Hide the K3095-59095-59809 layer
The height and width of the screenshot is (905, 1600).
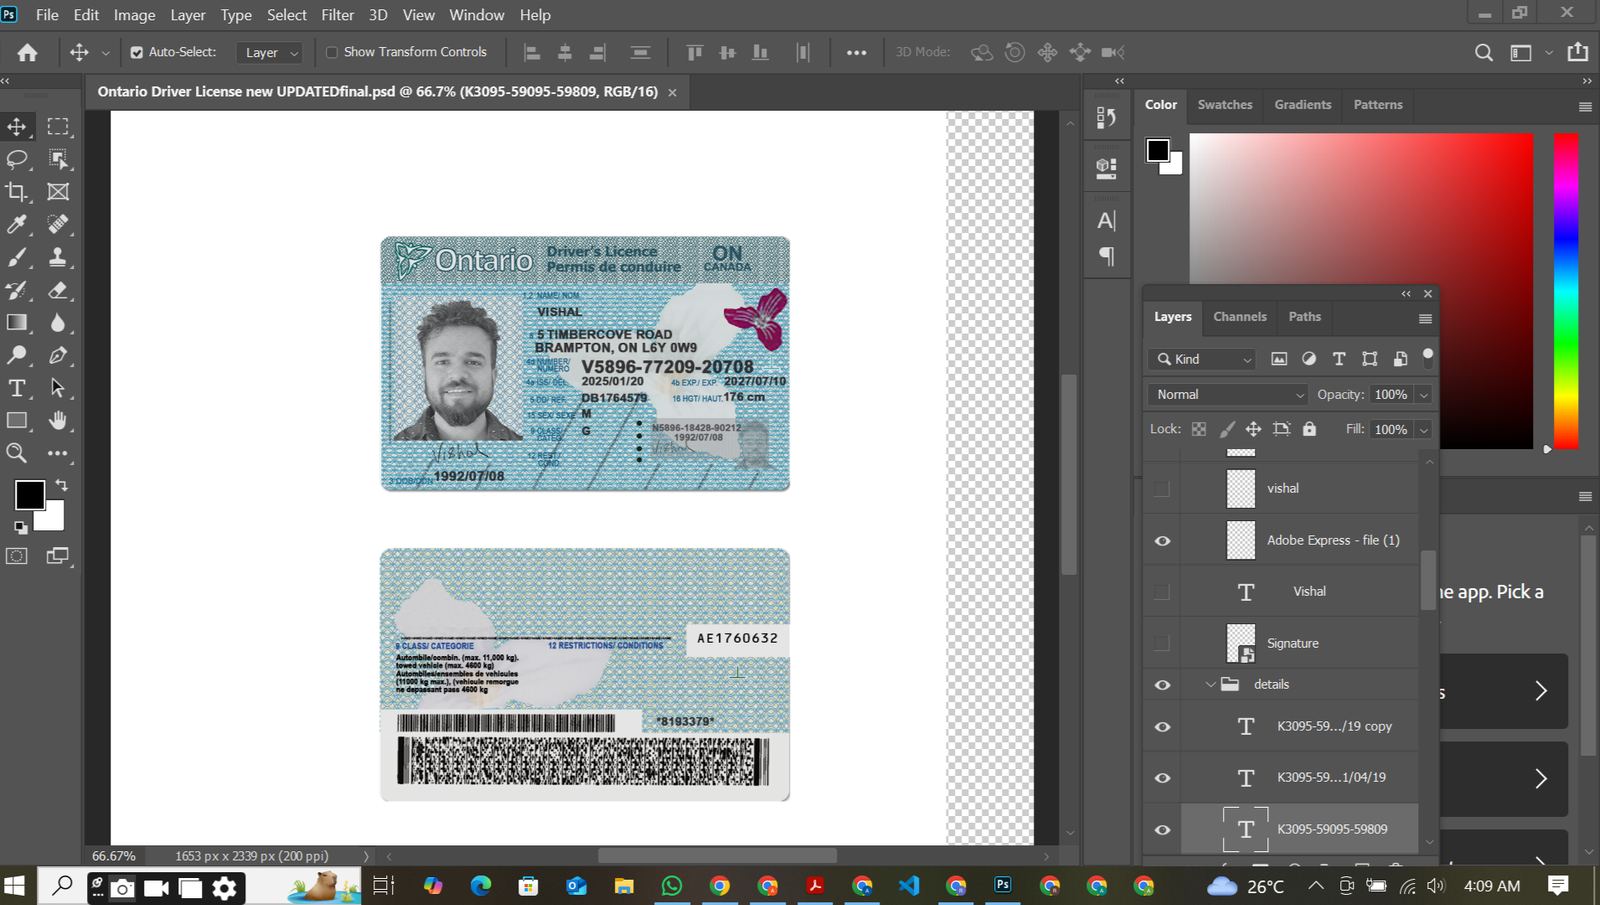pos(1162,830)
